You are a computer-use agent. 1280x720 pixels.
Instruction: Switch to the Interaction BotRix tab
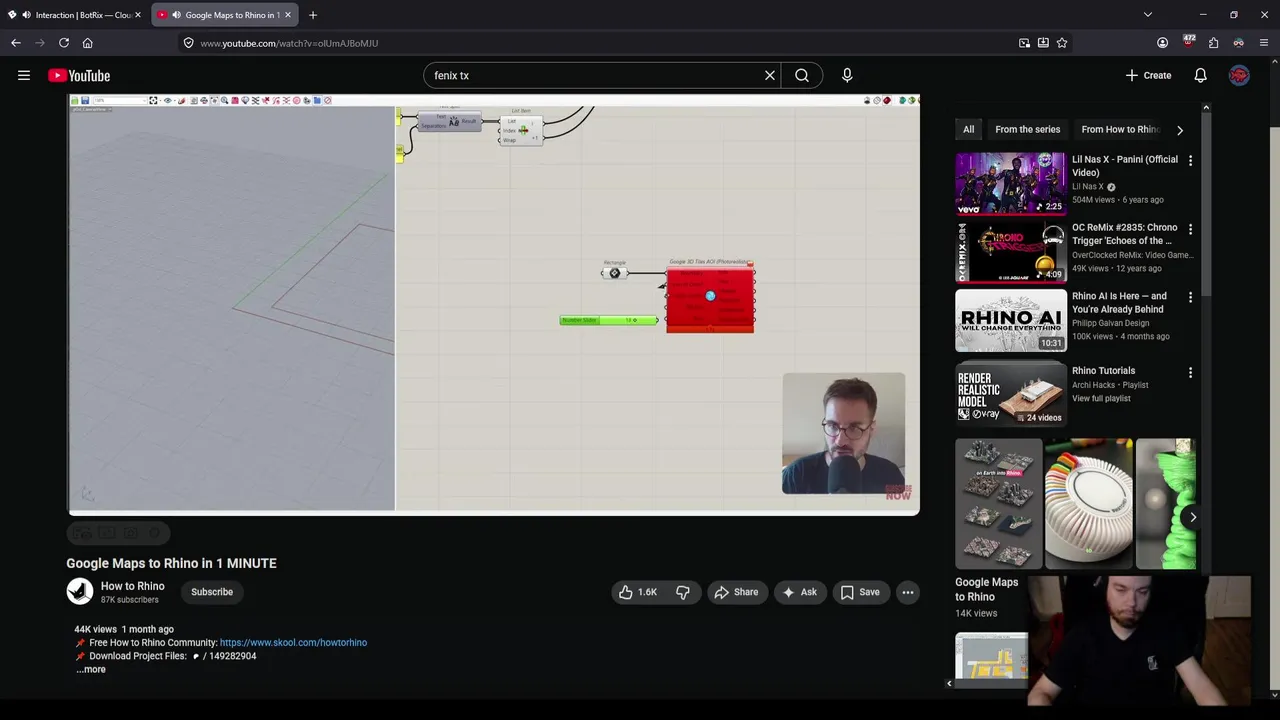(x=76, y=15)
